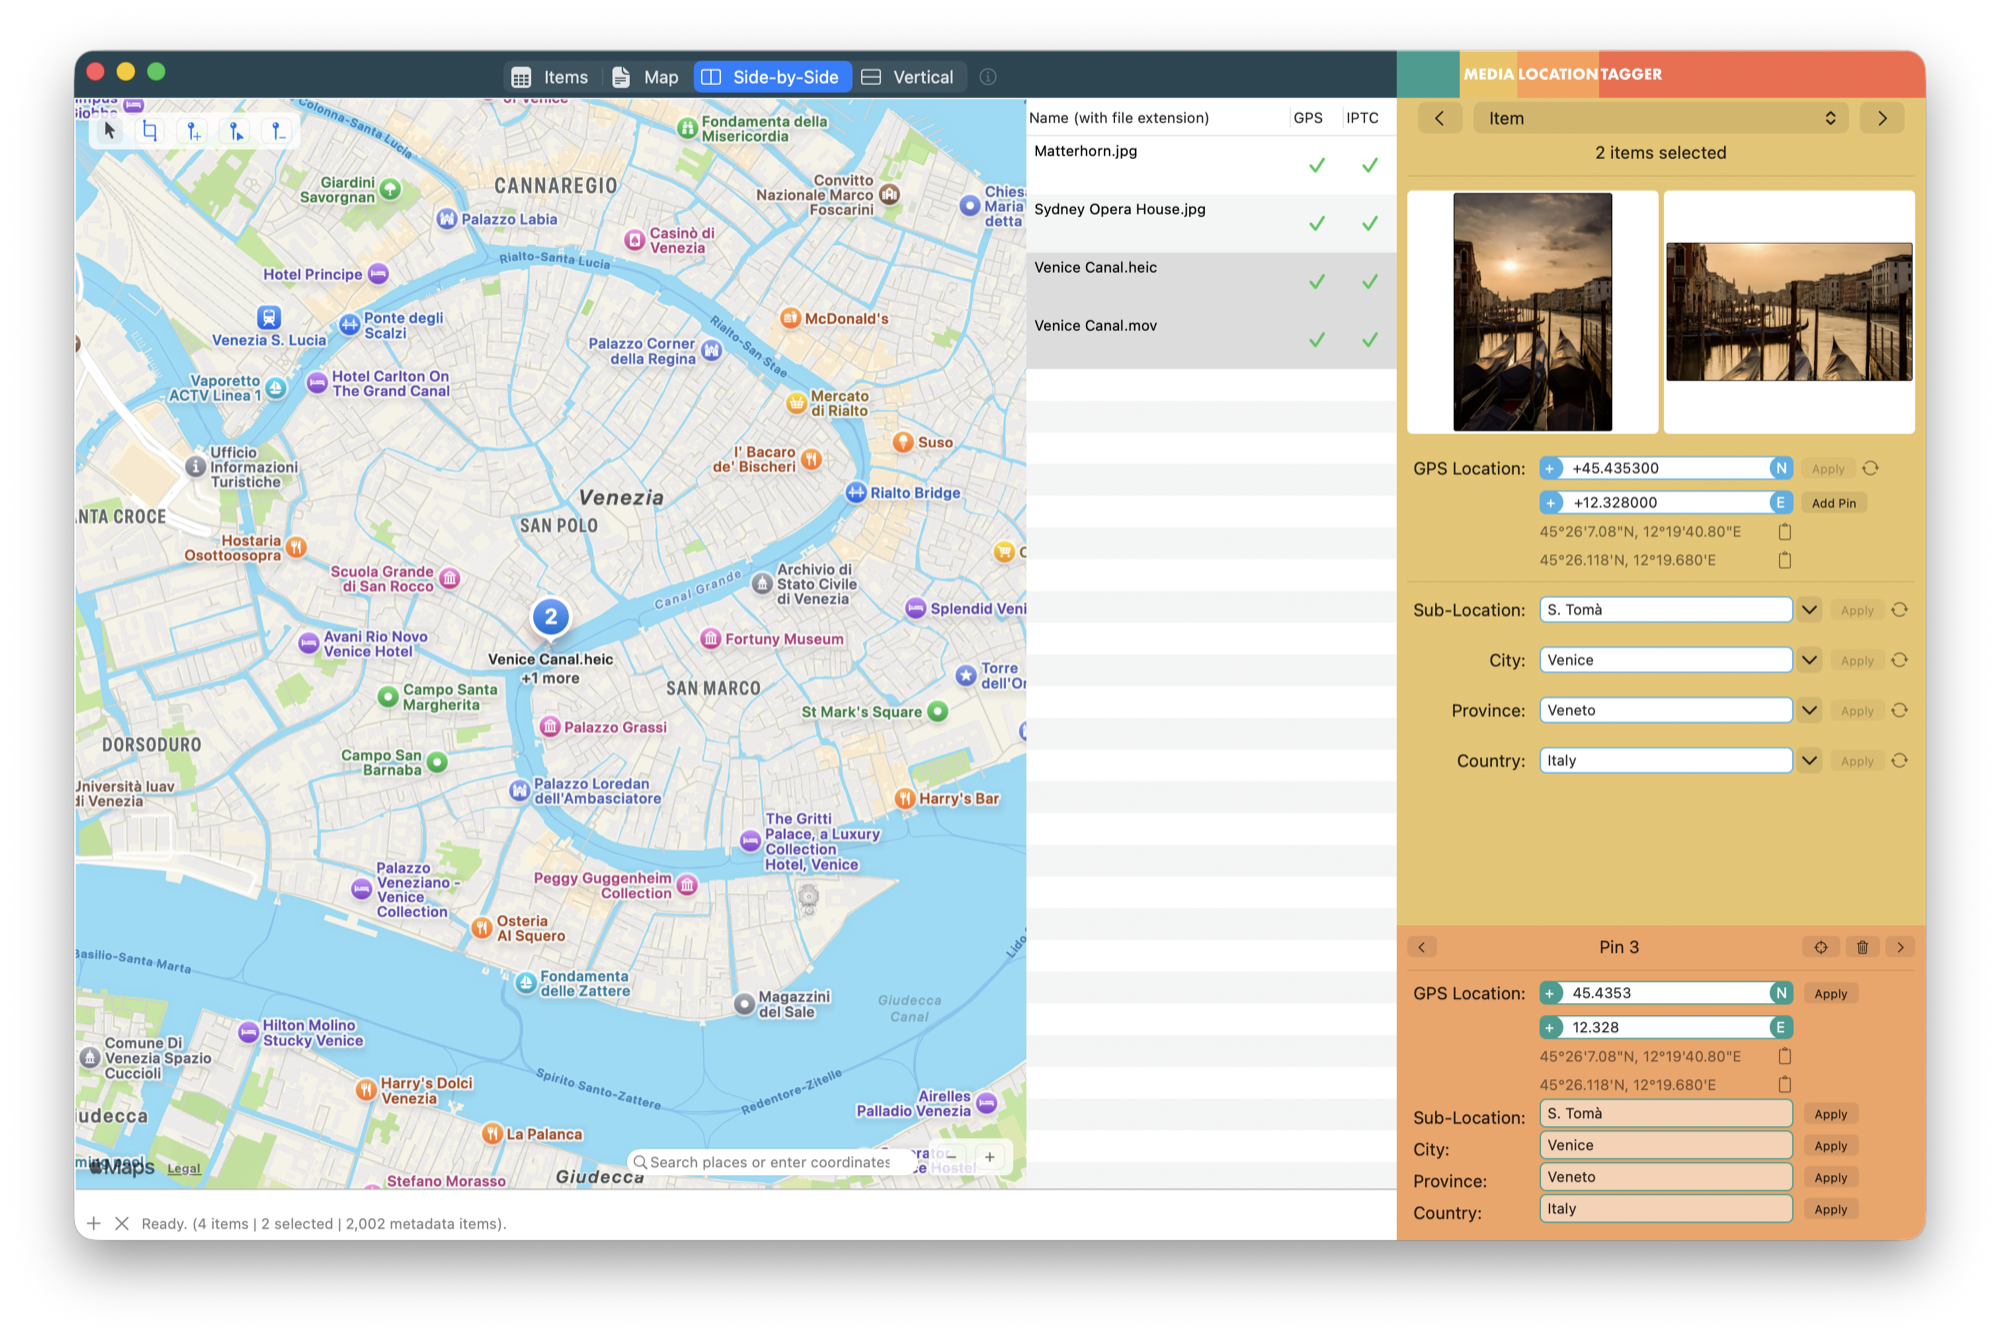Revert item Province with refresh icon
Image resolution: width=2000 pixels, height=1338 pixels.
pos(1900,710)
